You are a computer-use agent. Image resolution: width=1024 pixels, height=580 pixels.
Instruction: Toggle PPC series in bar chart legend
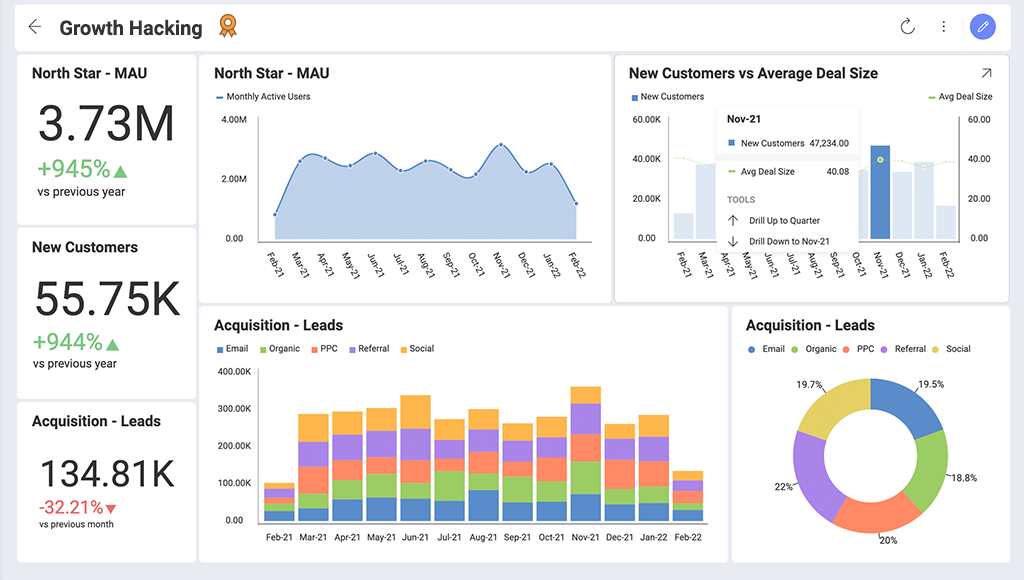click(x=328, y=349)
